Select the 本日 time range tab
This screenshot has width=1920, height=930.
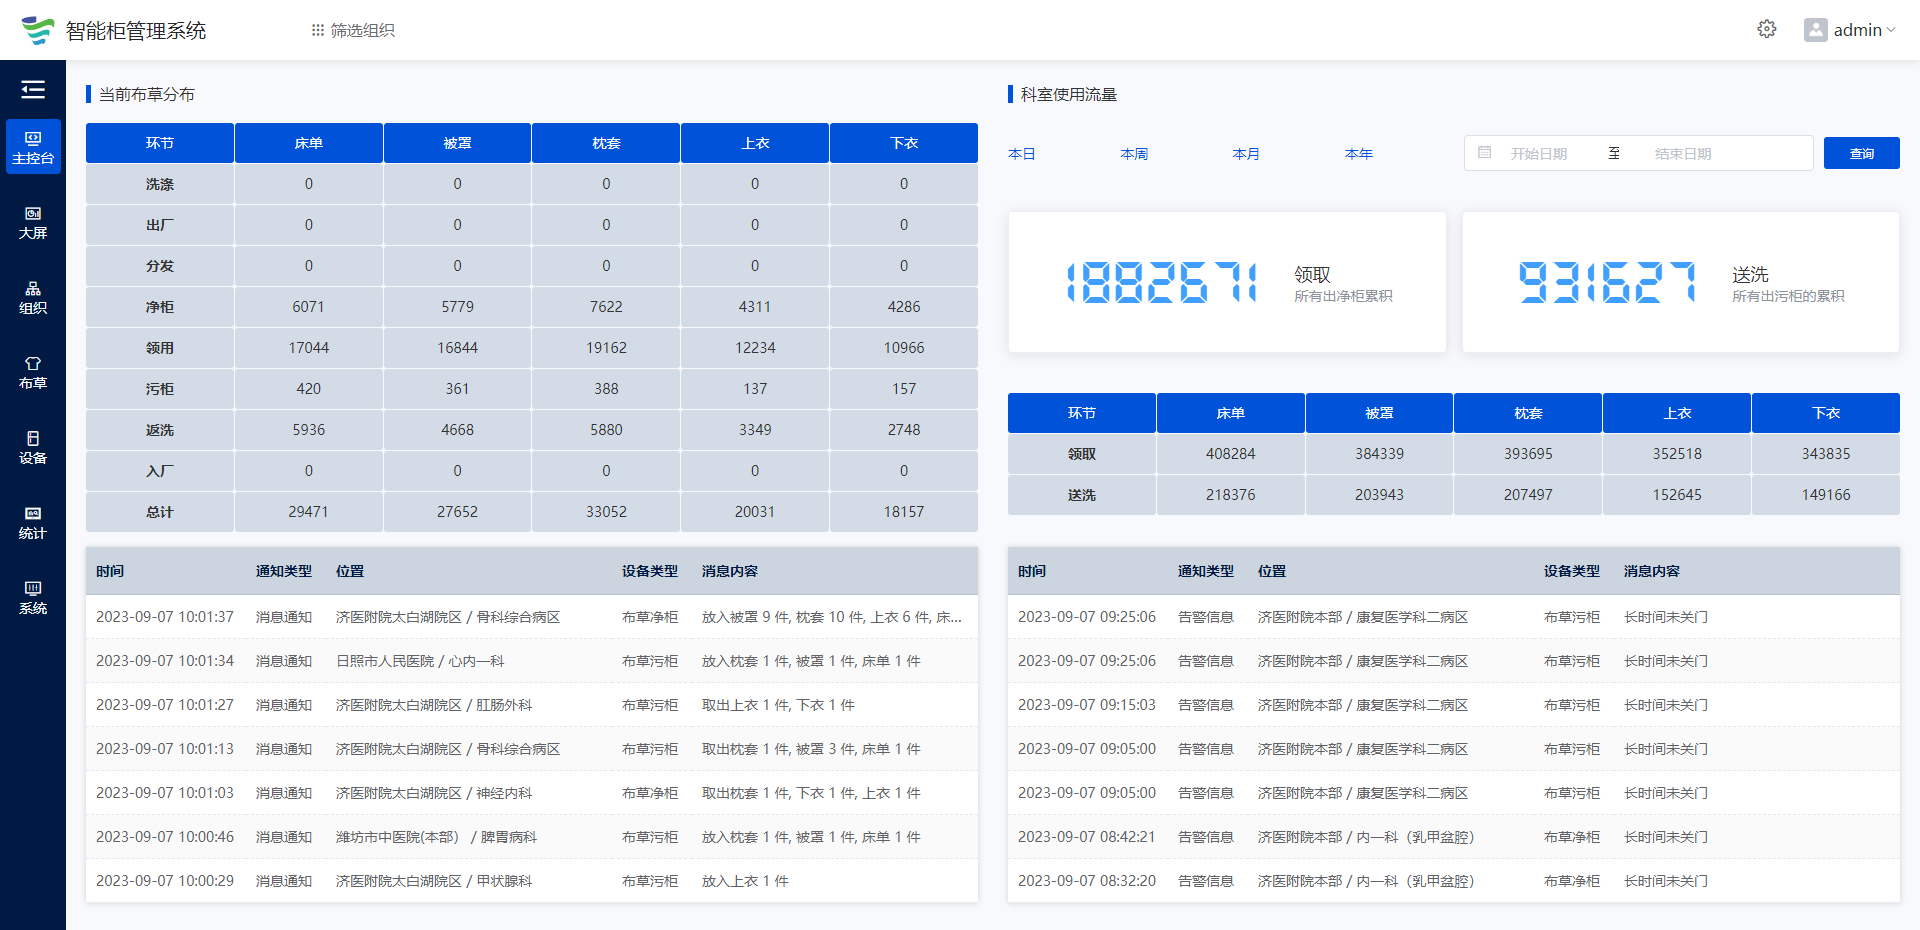point(1022,154)
